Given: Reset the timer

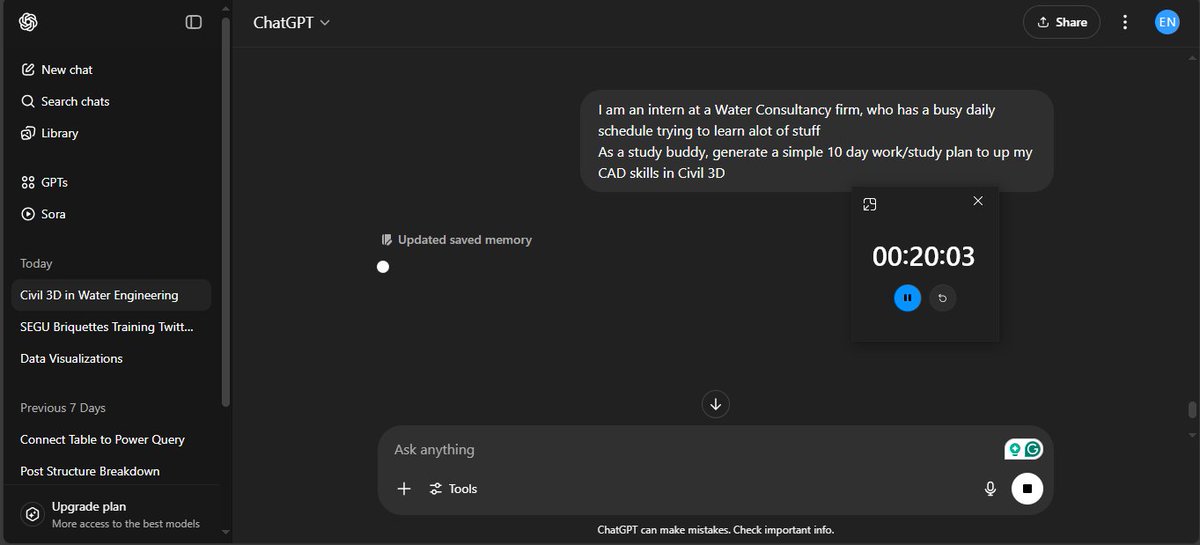Looking at the screenshot, I should point(942,298).
